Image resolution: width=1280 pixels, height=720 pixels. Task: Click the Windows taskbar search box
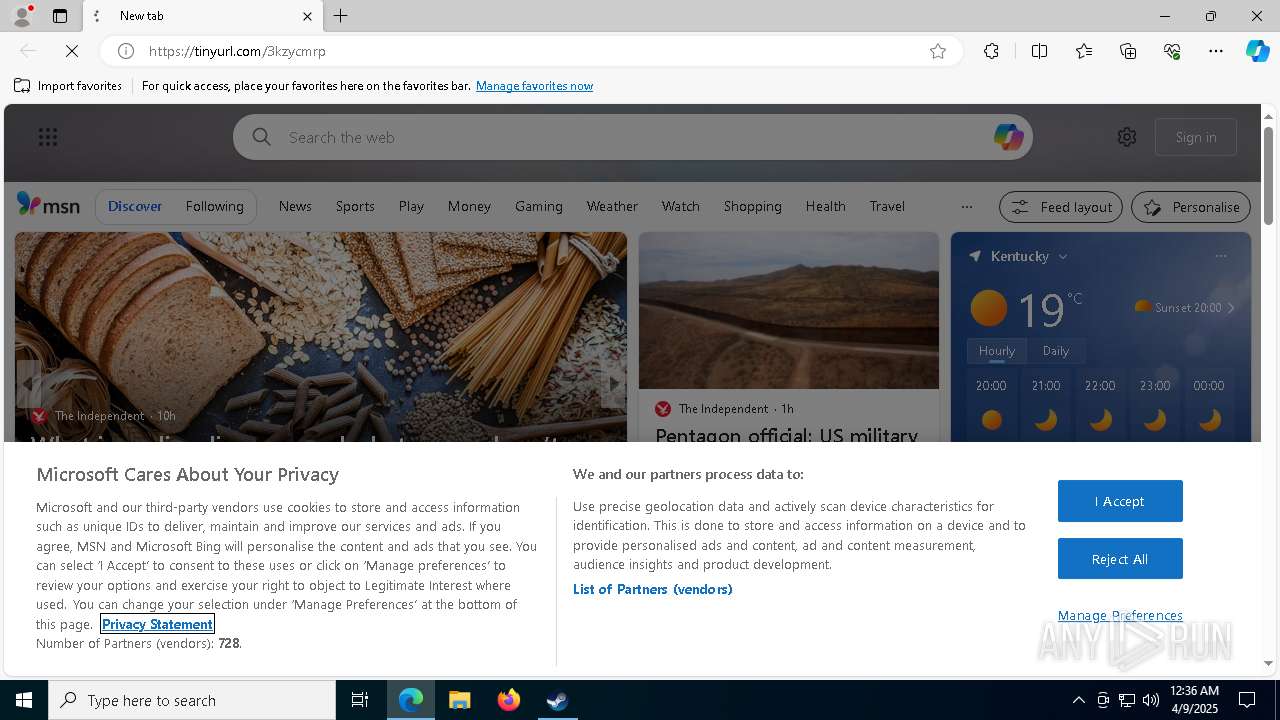[x=192, y=700]
